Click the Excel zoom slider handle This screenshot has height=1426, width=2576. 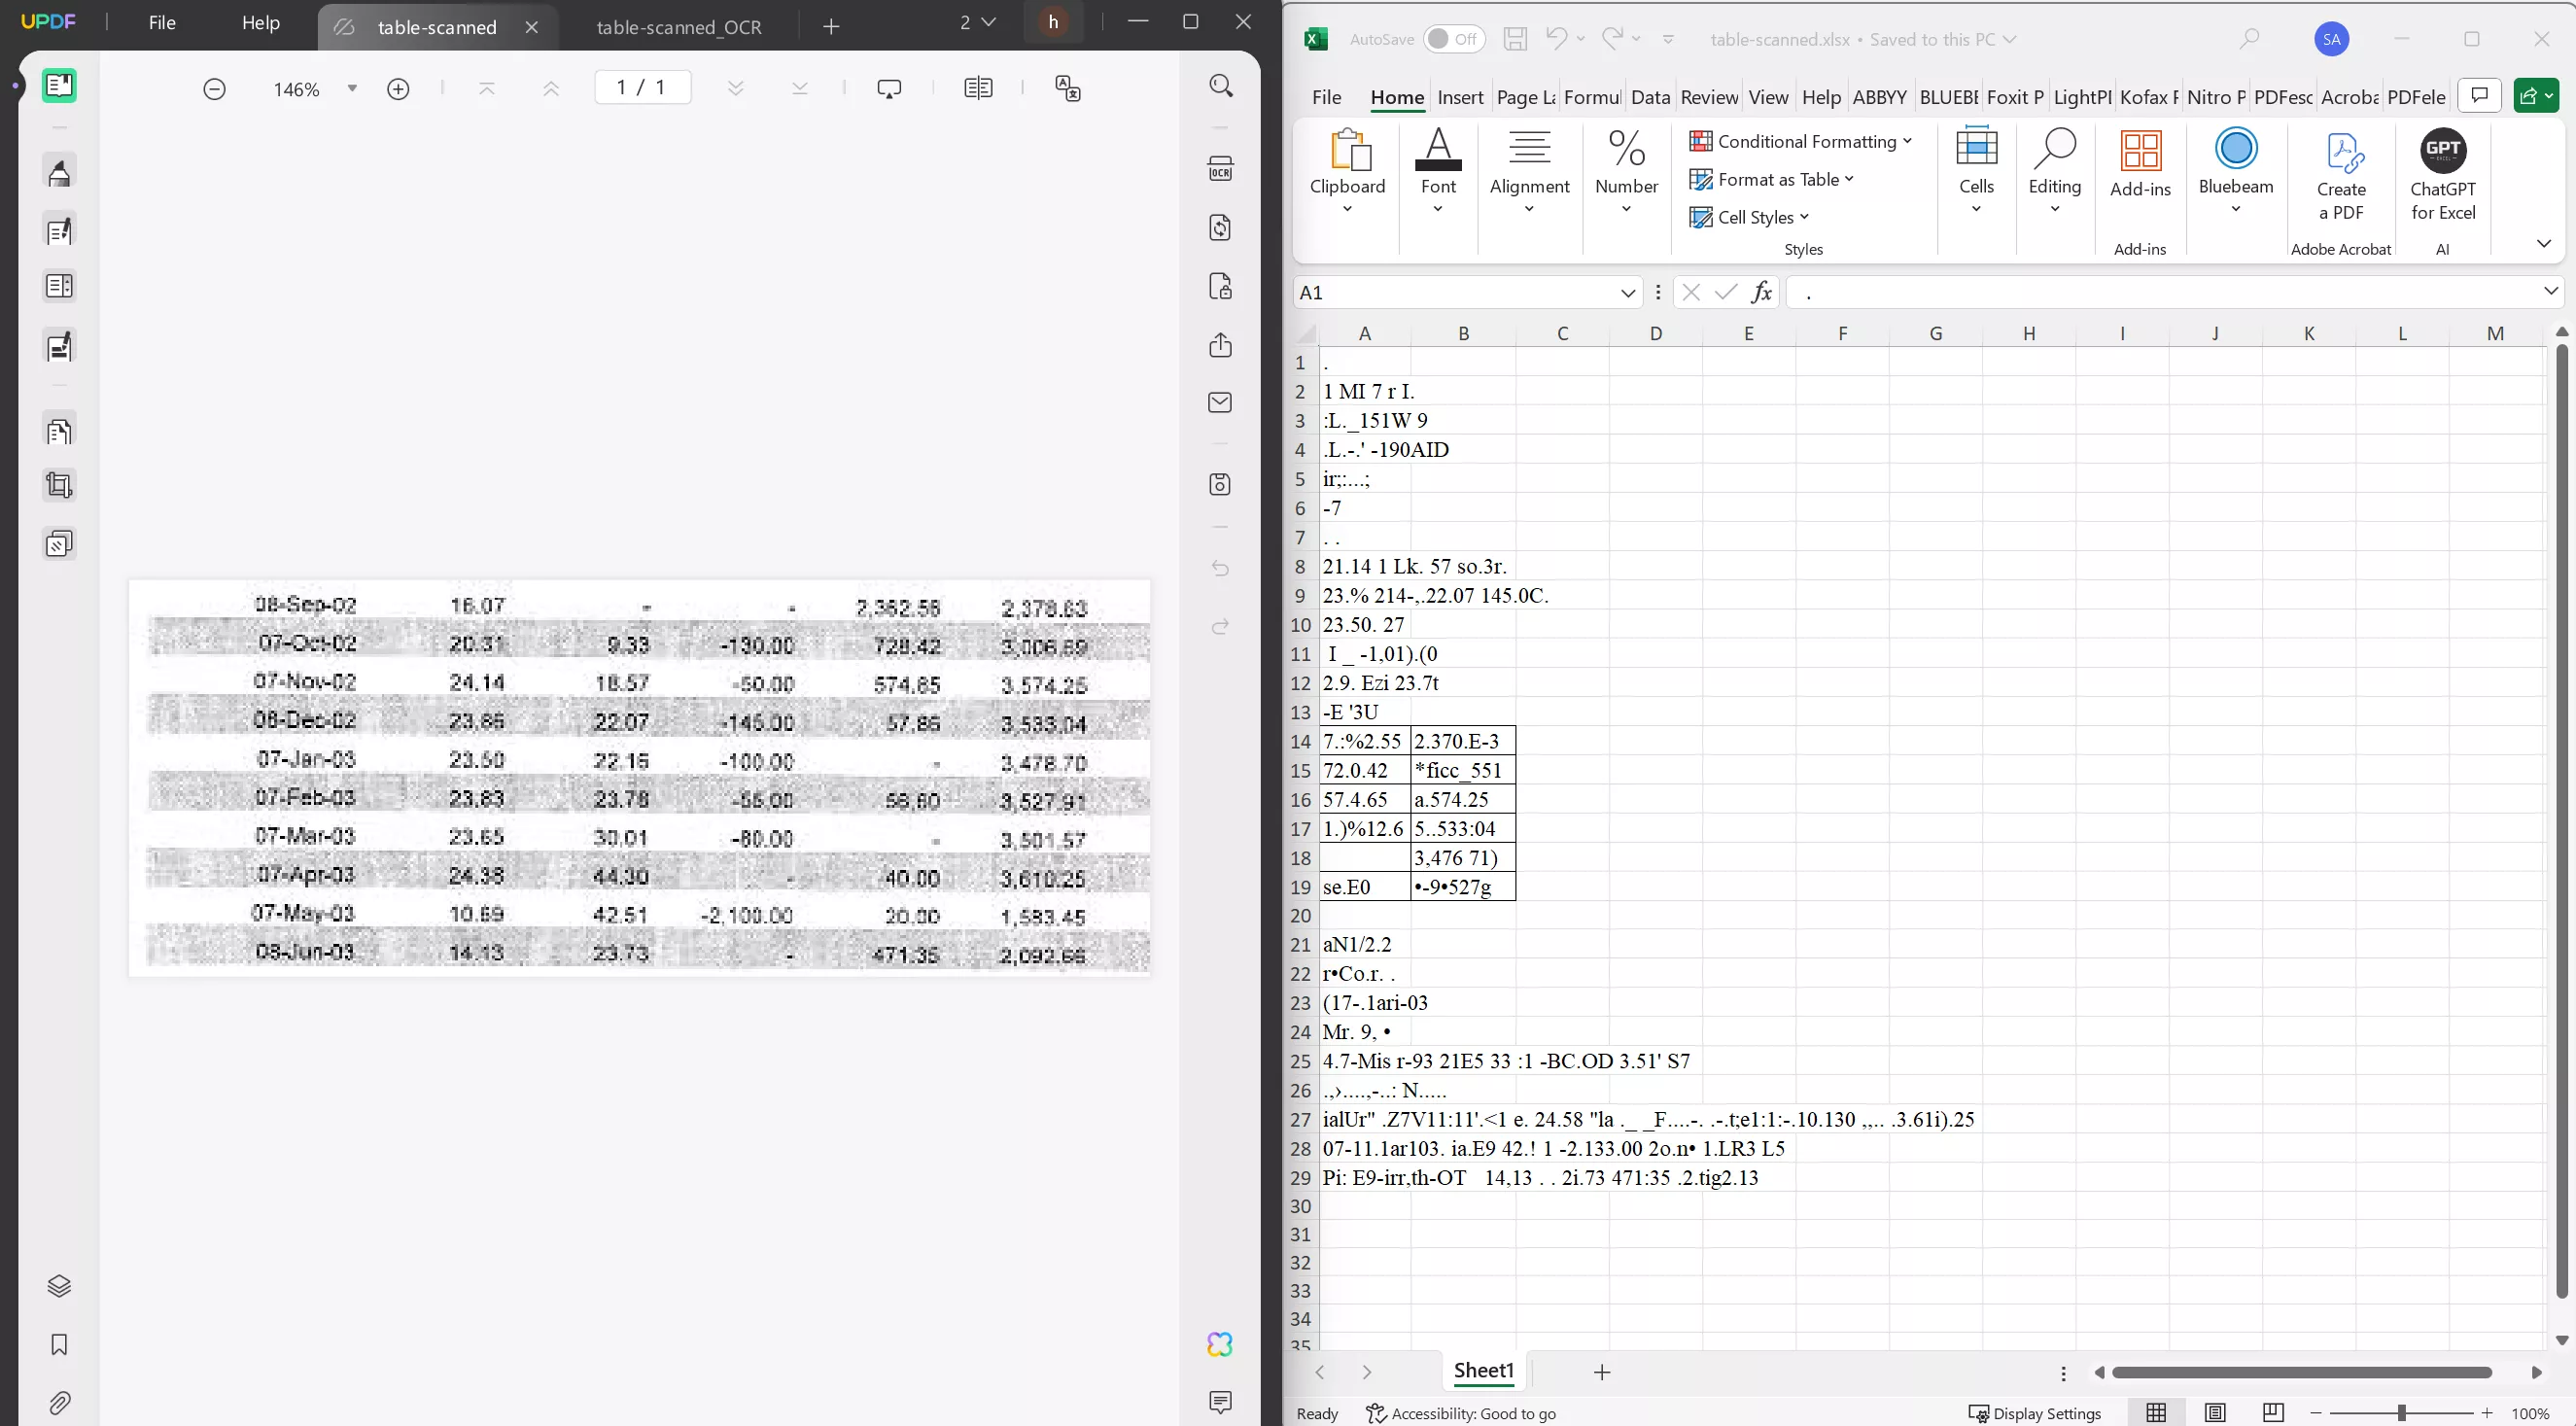[x=2401, y=1413]
